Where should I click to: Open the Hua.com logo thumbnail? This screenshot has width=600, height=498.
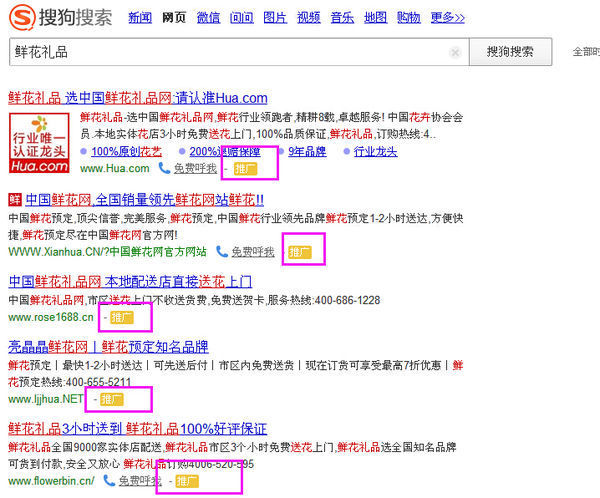(x=39, y=143)
